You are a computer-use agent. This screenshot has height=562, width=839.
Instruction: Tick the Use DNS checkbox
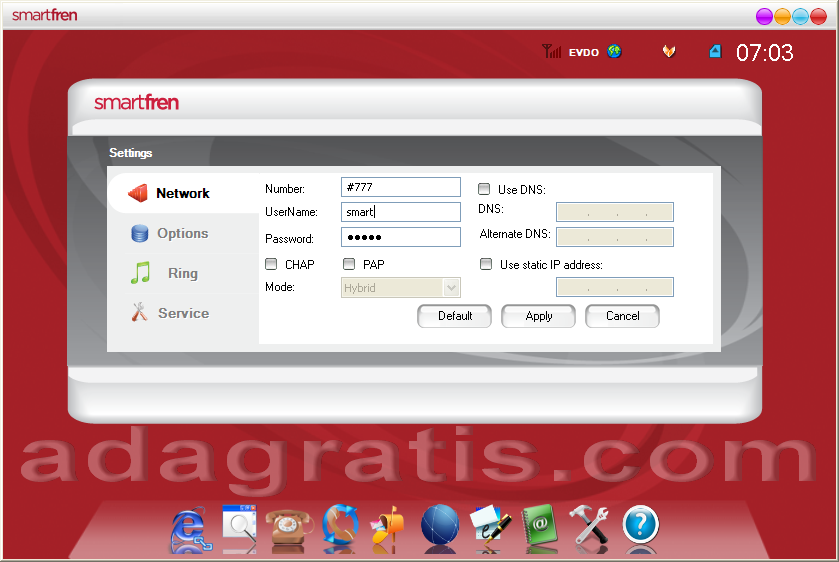(484, 189)
